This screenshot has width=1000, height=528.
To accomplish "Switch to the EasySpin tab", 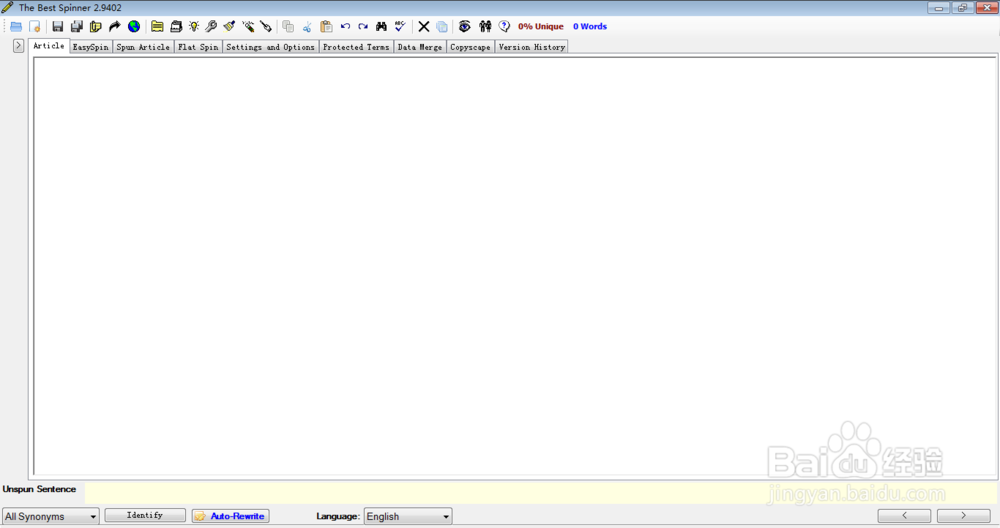I will coord(91,47).
